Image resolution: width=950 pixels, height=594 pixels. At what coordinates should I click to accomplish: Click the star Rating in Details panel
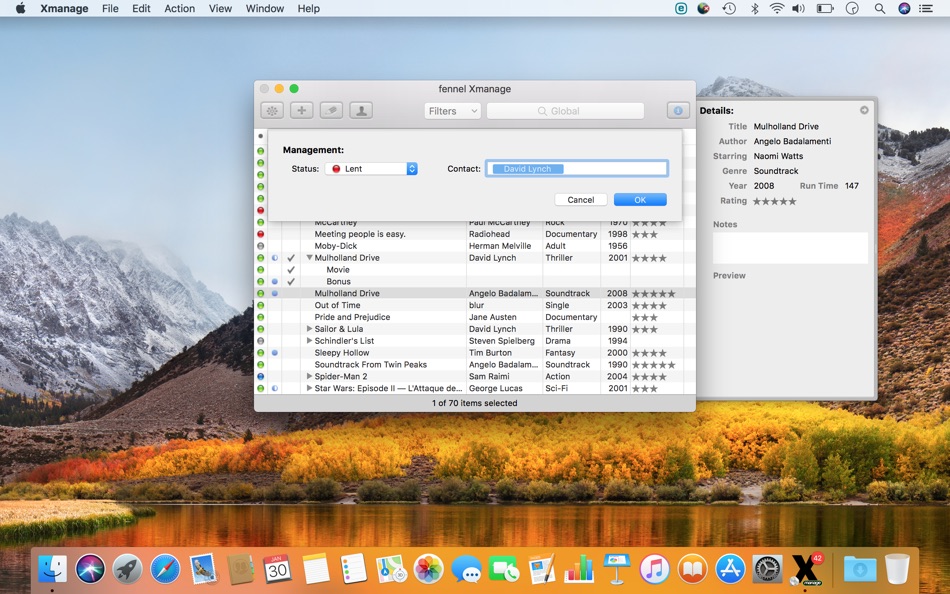pos(774,201)
